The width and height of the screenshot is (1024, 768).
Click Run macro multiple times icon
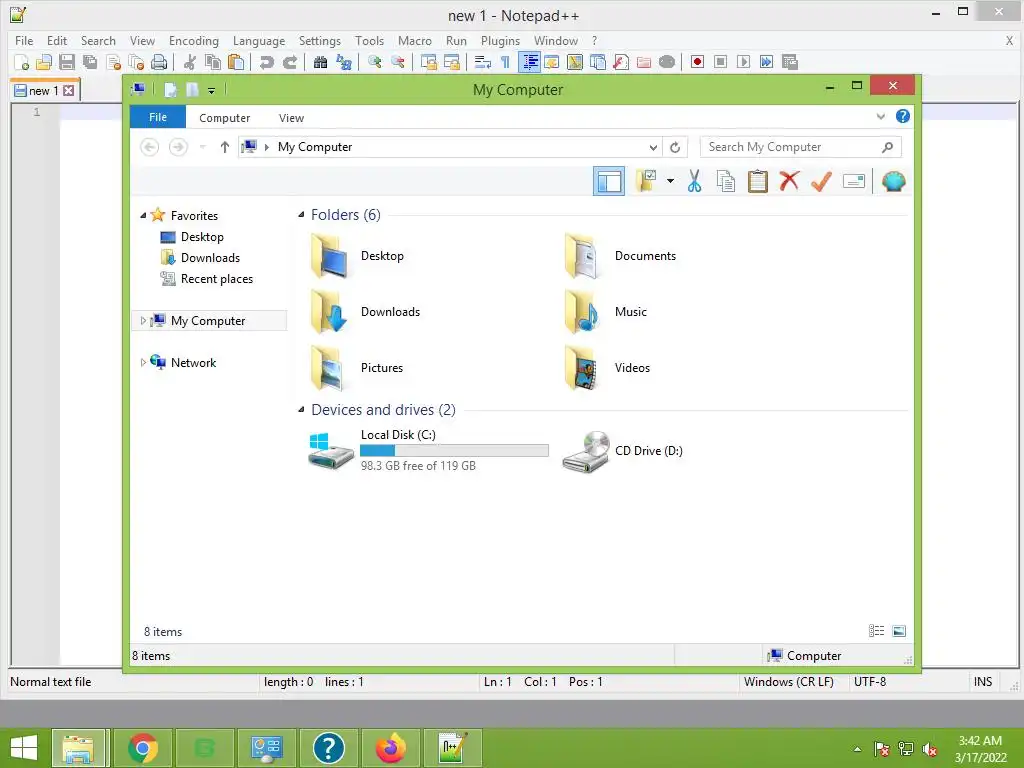(767, 62)
